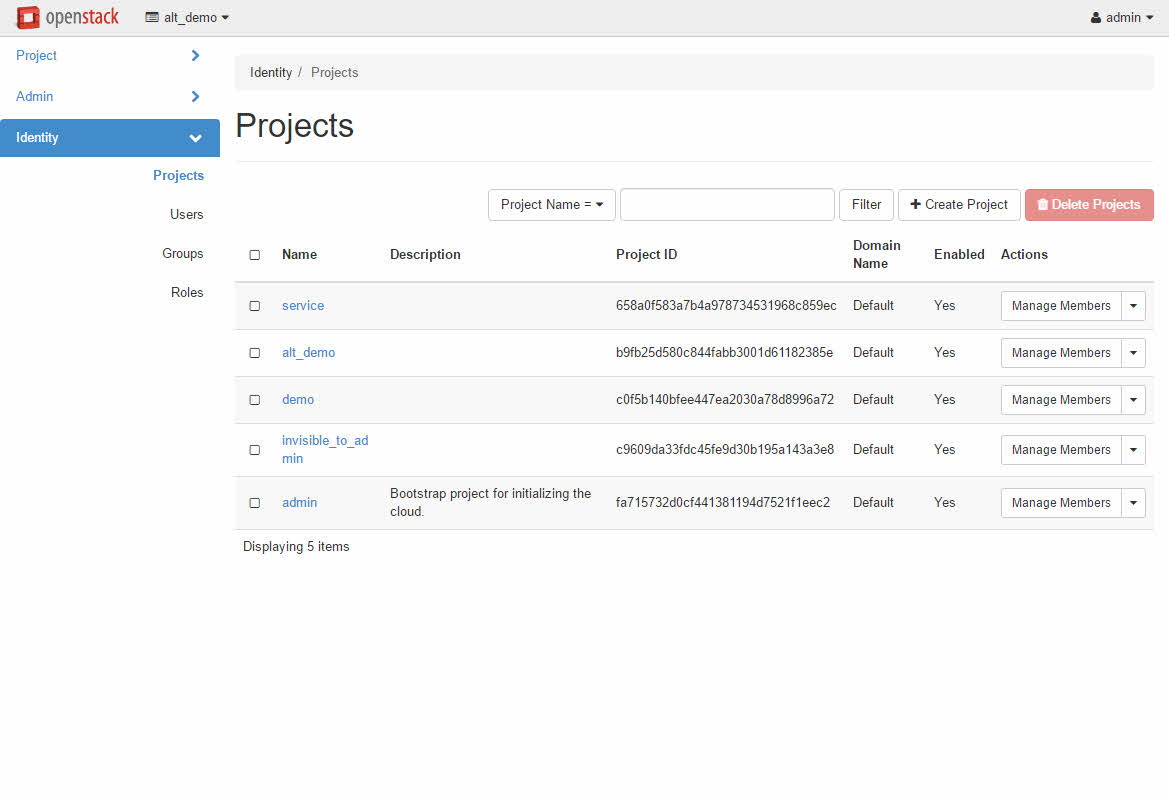Open the alt_demo project link in table
This screenshot has height=798, width=1169.
point(309,353)
